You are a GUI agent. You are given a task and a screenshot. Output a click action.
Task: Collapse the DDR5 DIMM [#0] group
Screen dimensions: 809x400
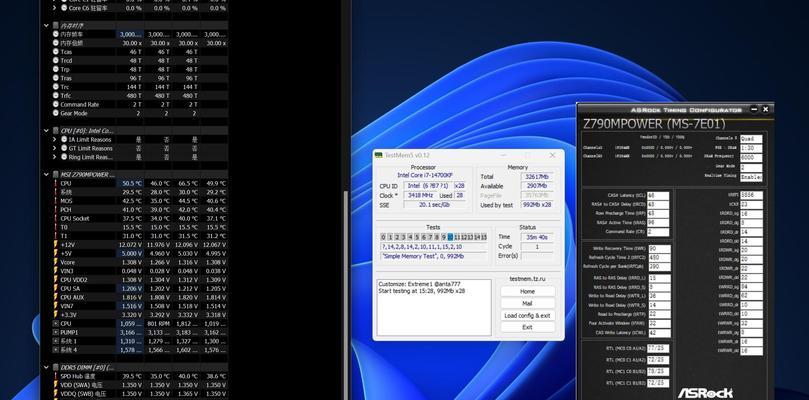pos(46,367)
